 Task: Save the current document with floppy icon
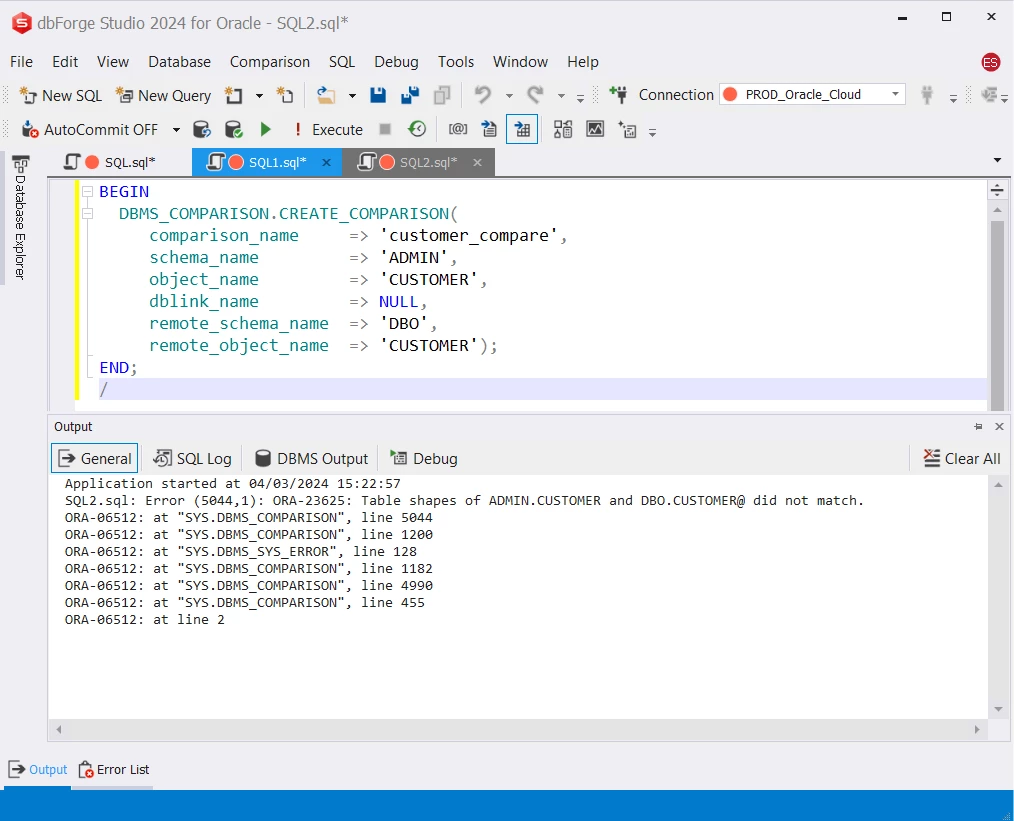(378, 96)
